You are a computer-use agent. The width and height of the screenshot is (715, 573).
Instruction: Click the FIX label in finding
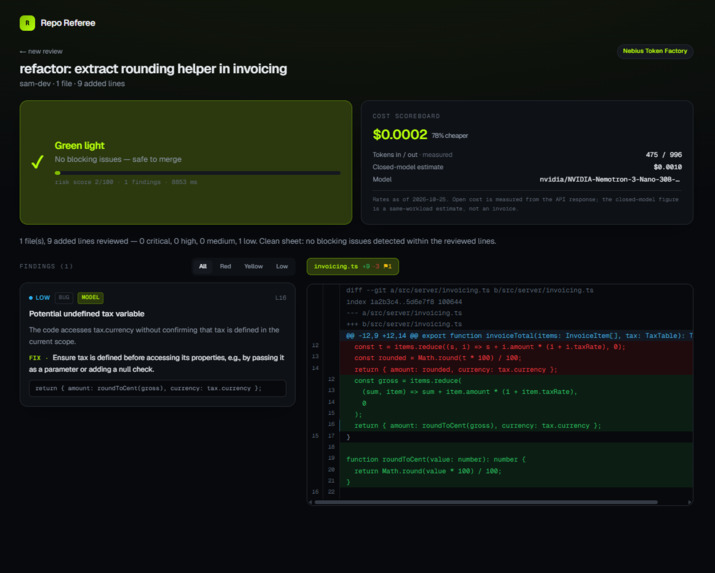click(x=35, y=358)
